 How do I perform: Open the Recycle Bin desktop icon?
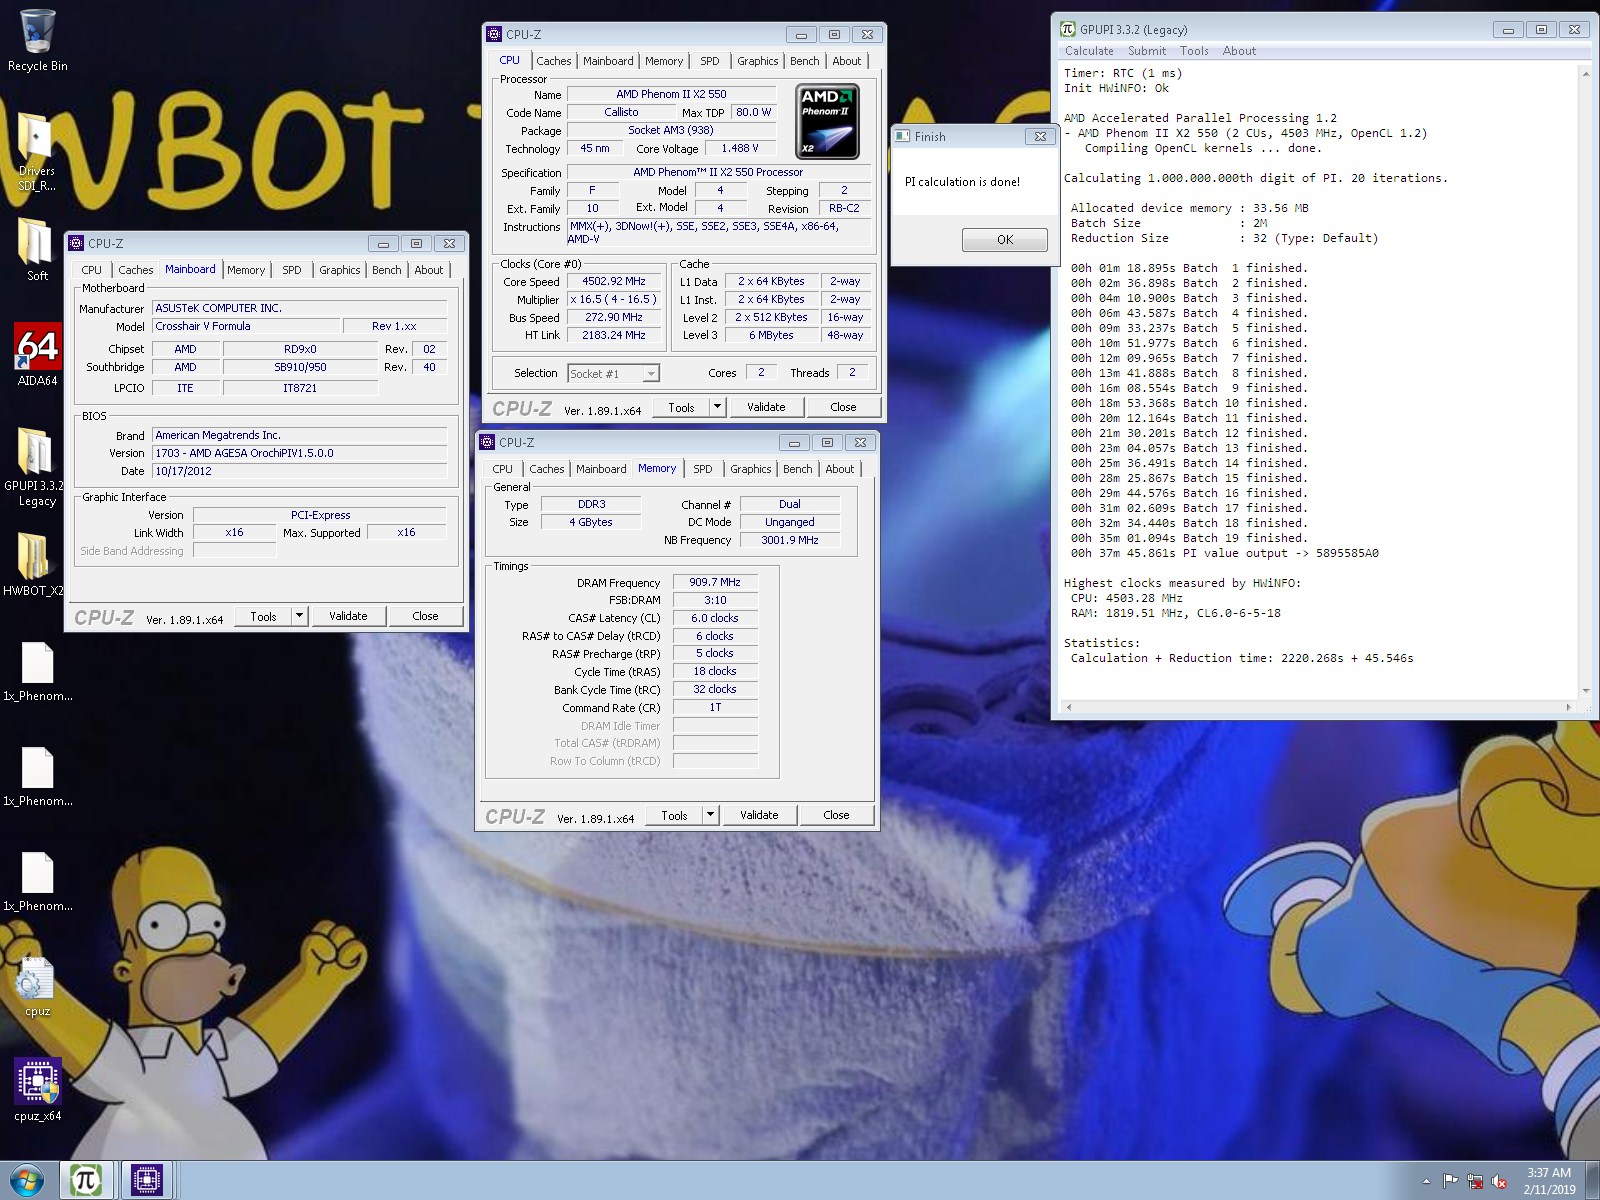point(37,40)
